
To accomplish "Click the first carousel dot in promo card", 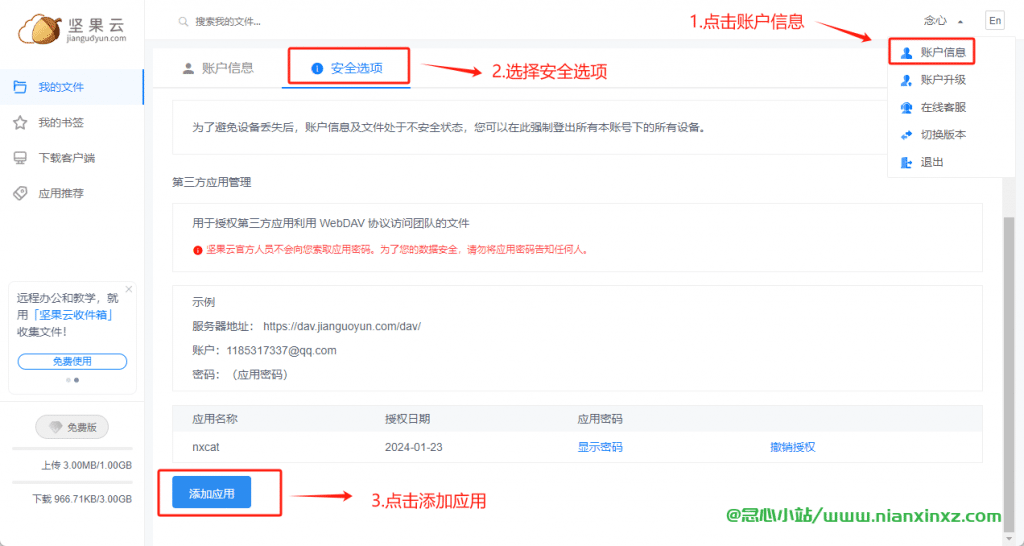I will click(69, 380).
